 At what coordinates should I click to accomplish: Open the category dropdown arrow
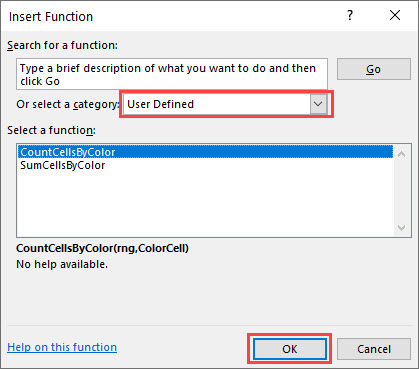click(x=318, y=104)
